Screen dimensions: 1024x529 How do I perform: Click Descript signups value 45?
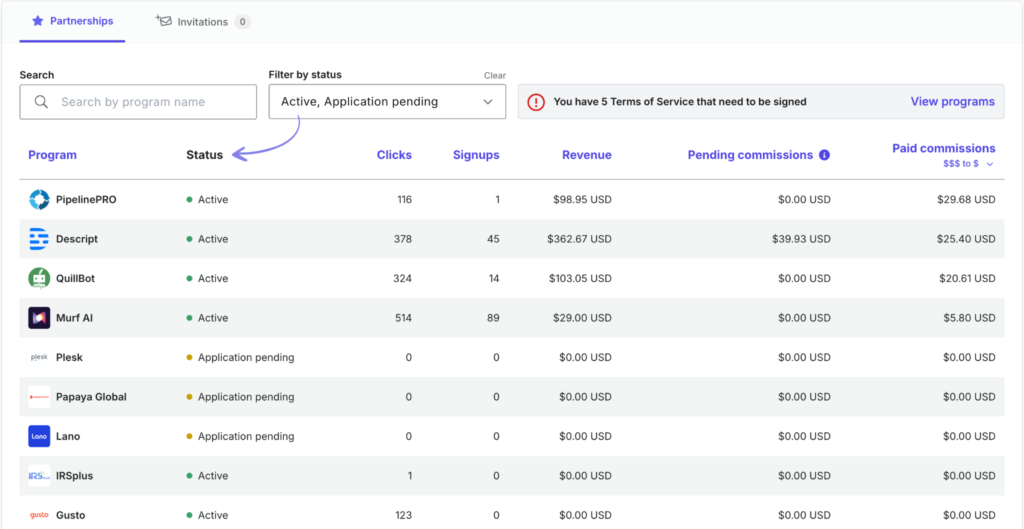click(492, 239)
